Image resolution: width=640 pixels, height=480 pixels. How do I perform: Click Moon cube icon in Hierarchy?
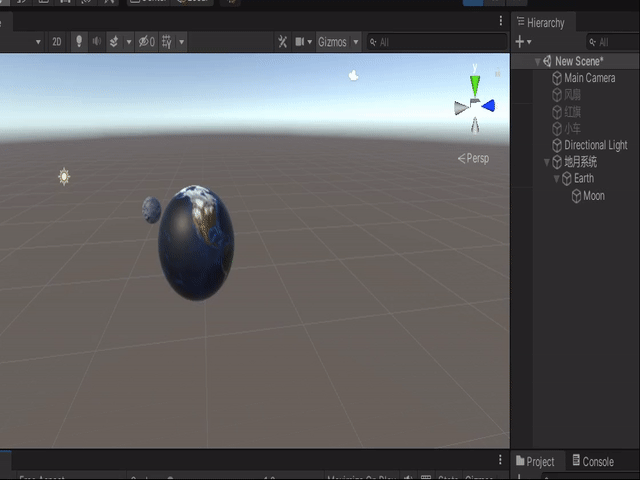tap(576, 196)
